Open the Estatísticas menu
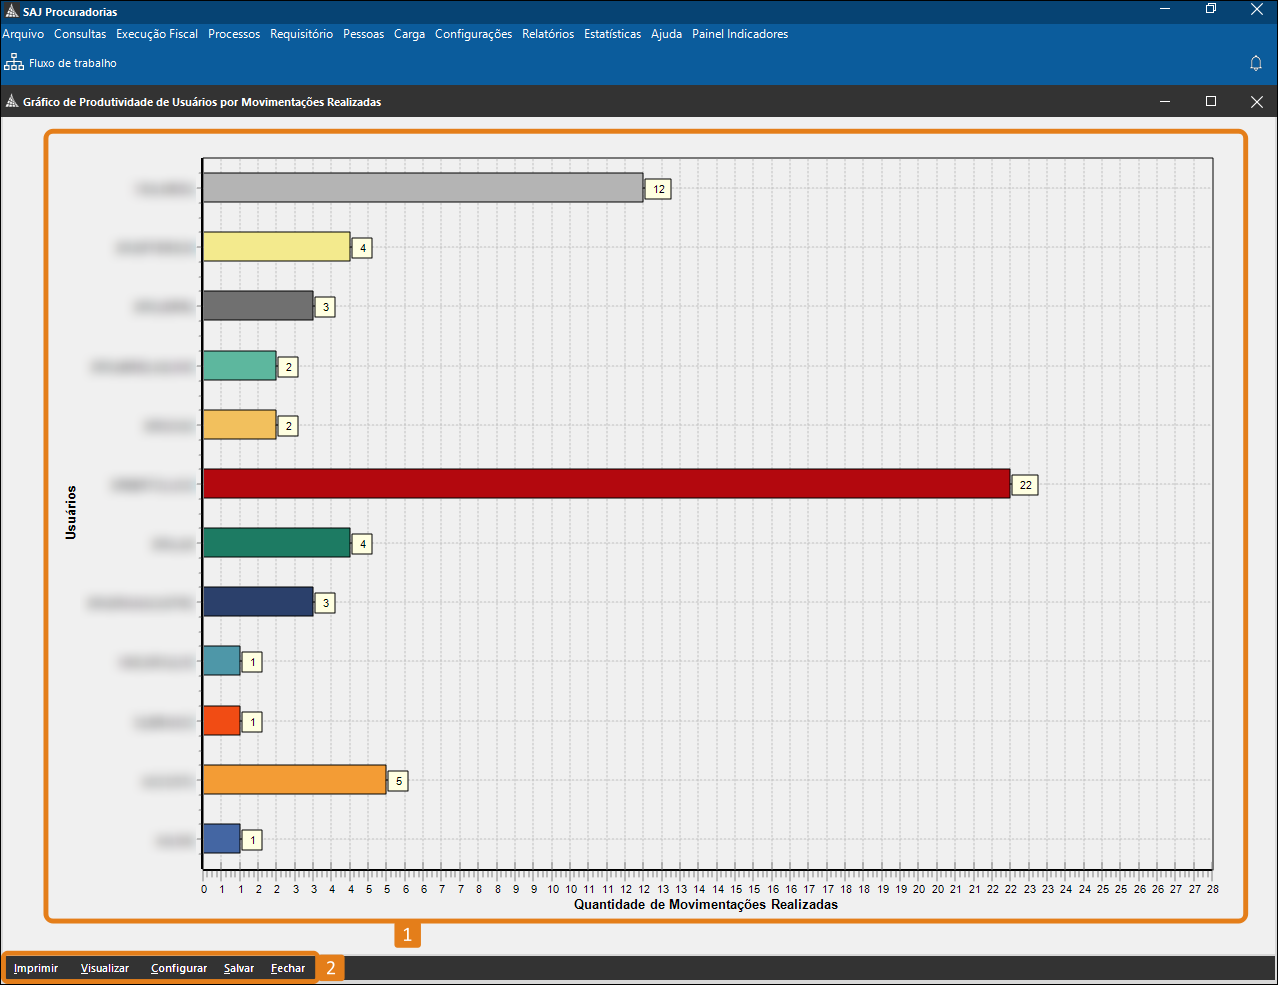The height and width of the screenshot is (985, 1278). 612,34
